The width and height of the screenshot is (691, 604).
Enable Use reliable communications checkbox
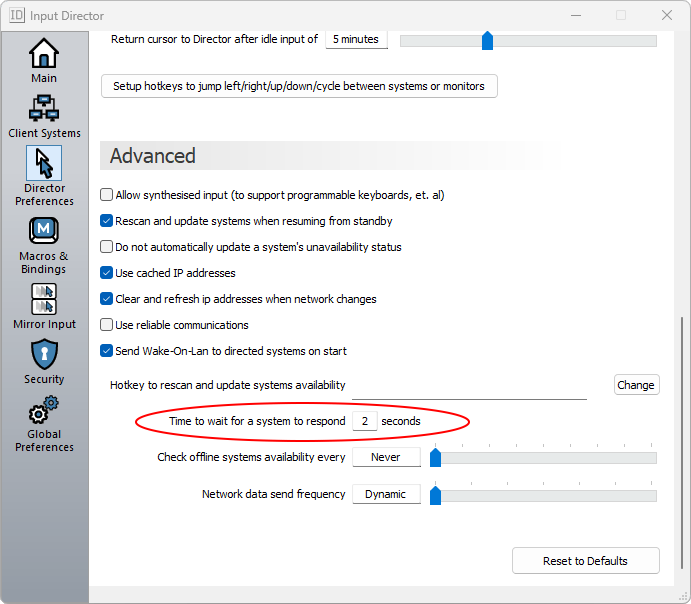[x=107, y=325]
